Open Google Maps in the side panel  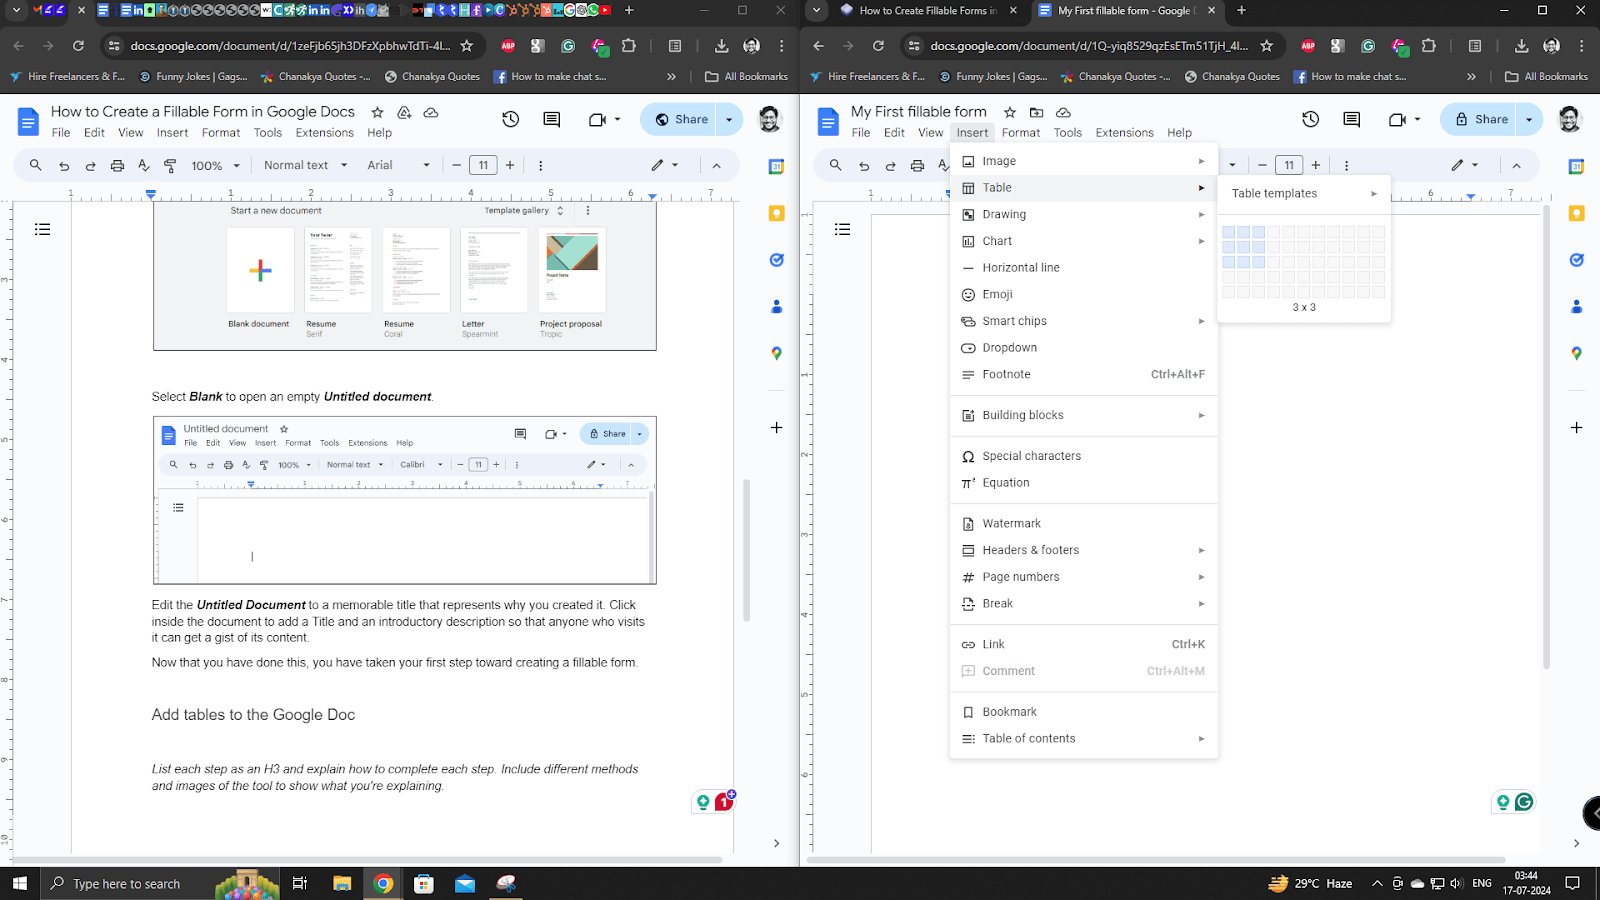tap(776, 352)
